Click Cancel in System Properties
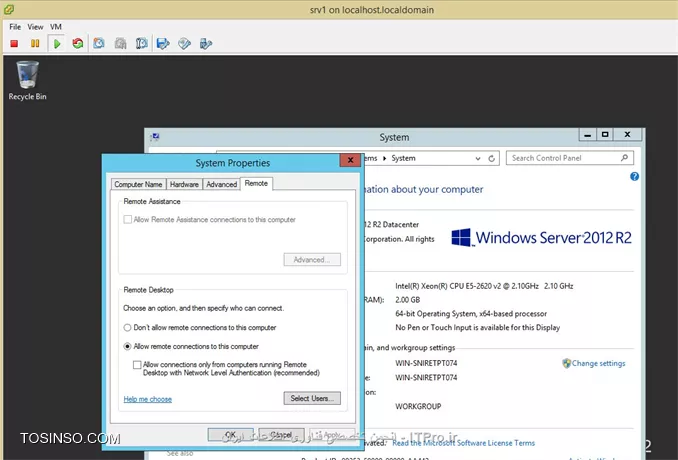678x460 pixels. pos(281,434)
